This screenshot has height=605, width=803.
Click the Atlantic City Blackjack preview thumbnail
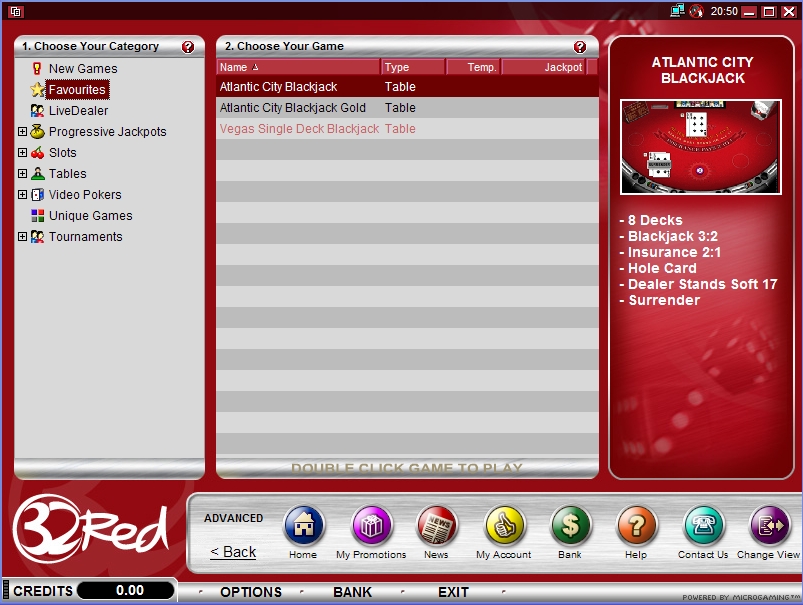tap(701, 147)
